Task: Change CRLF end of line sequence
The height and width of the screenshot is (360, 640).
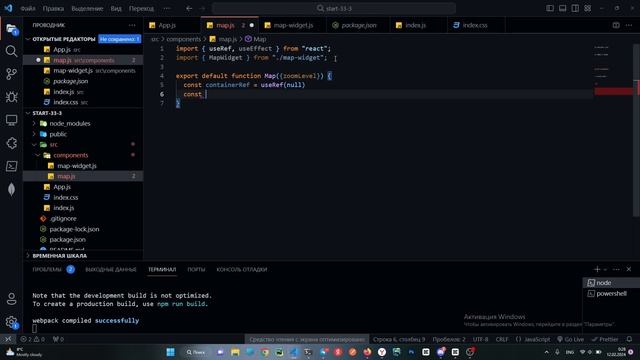Action: [x=502, y=339]
